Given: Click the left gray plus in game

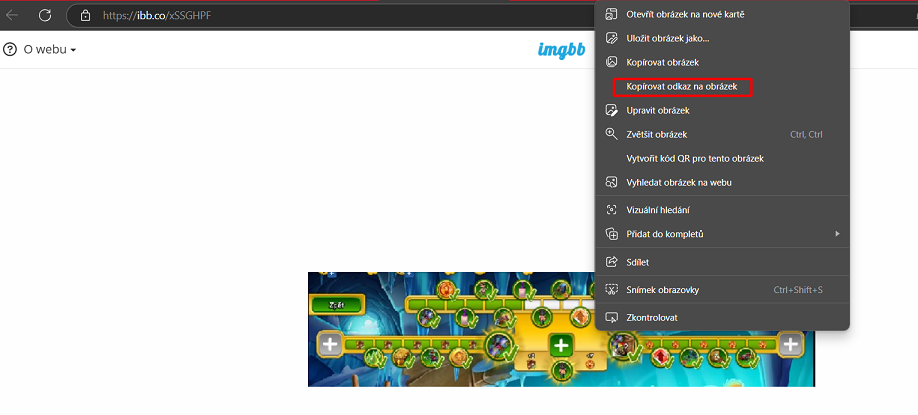Looking at the screenshot, I should coord(331,345).
